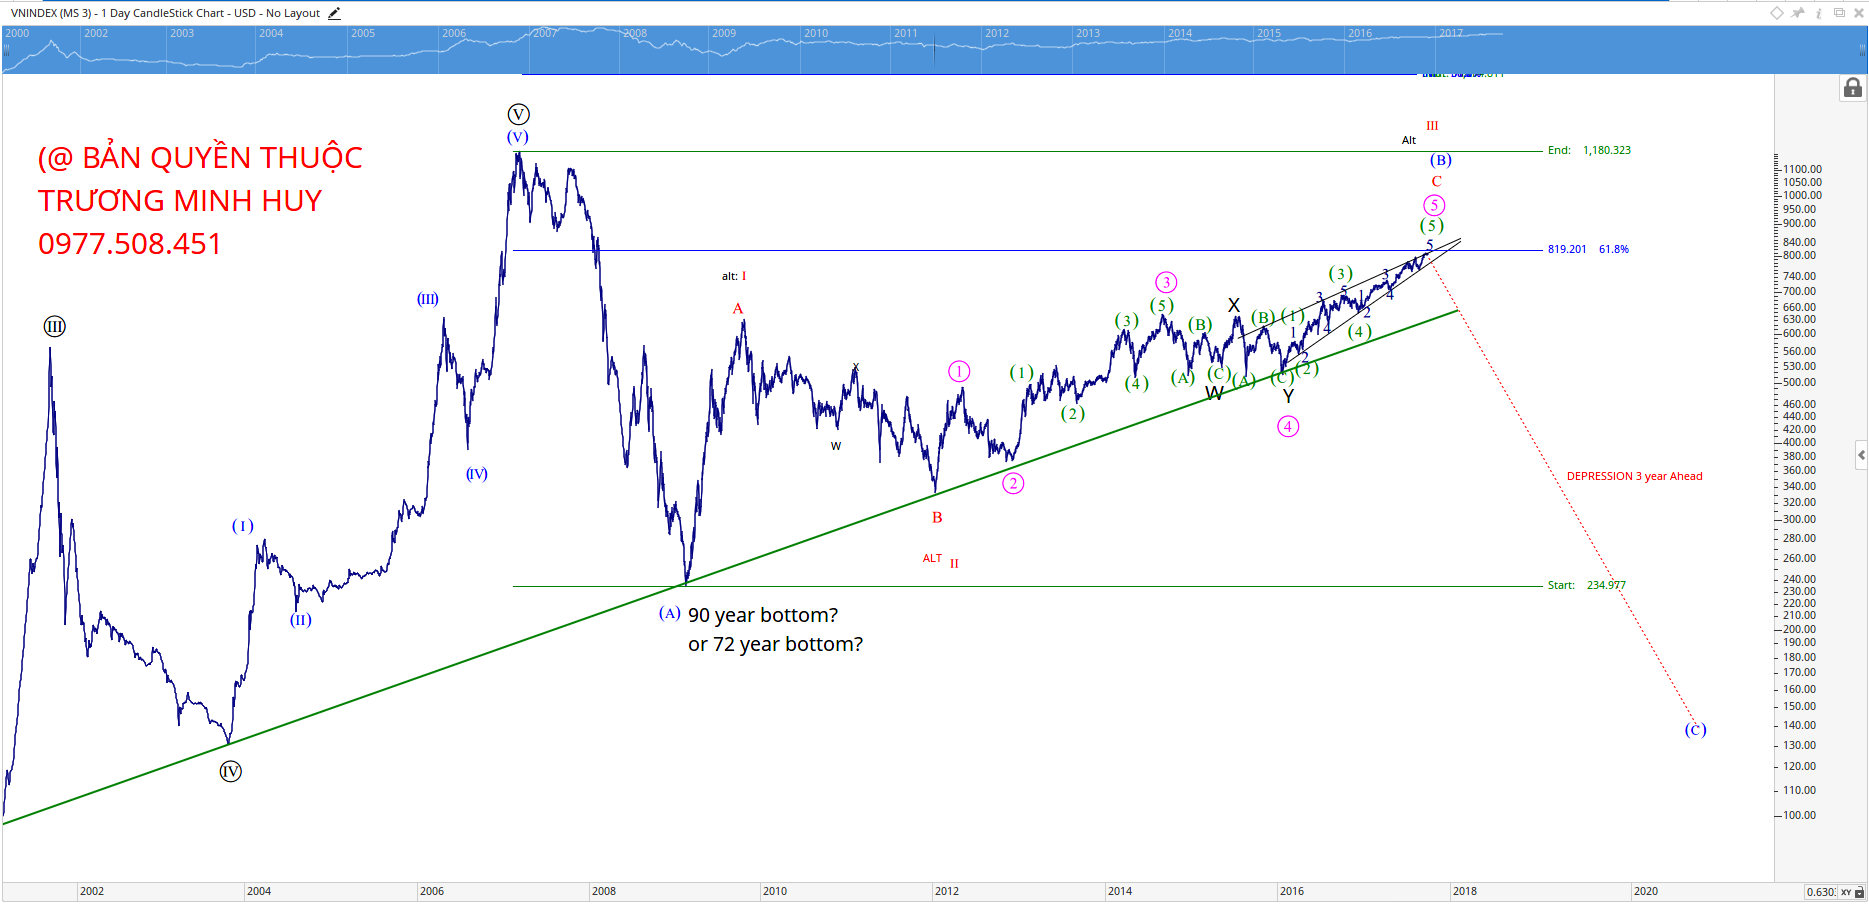
Task: Click the 'End: 1,180.323' level label
Action: tap(1588, 150)
